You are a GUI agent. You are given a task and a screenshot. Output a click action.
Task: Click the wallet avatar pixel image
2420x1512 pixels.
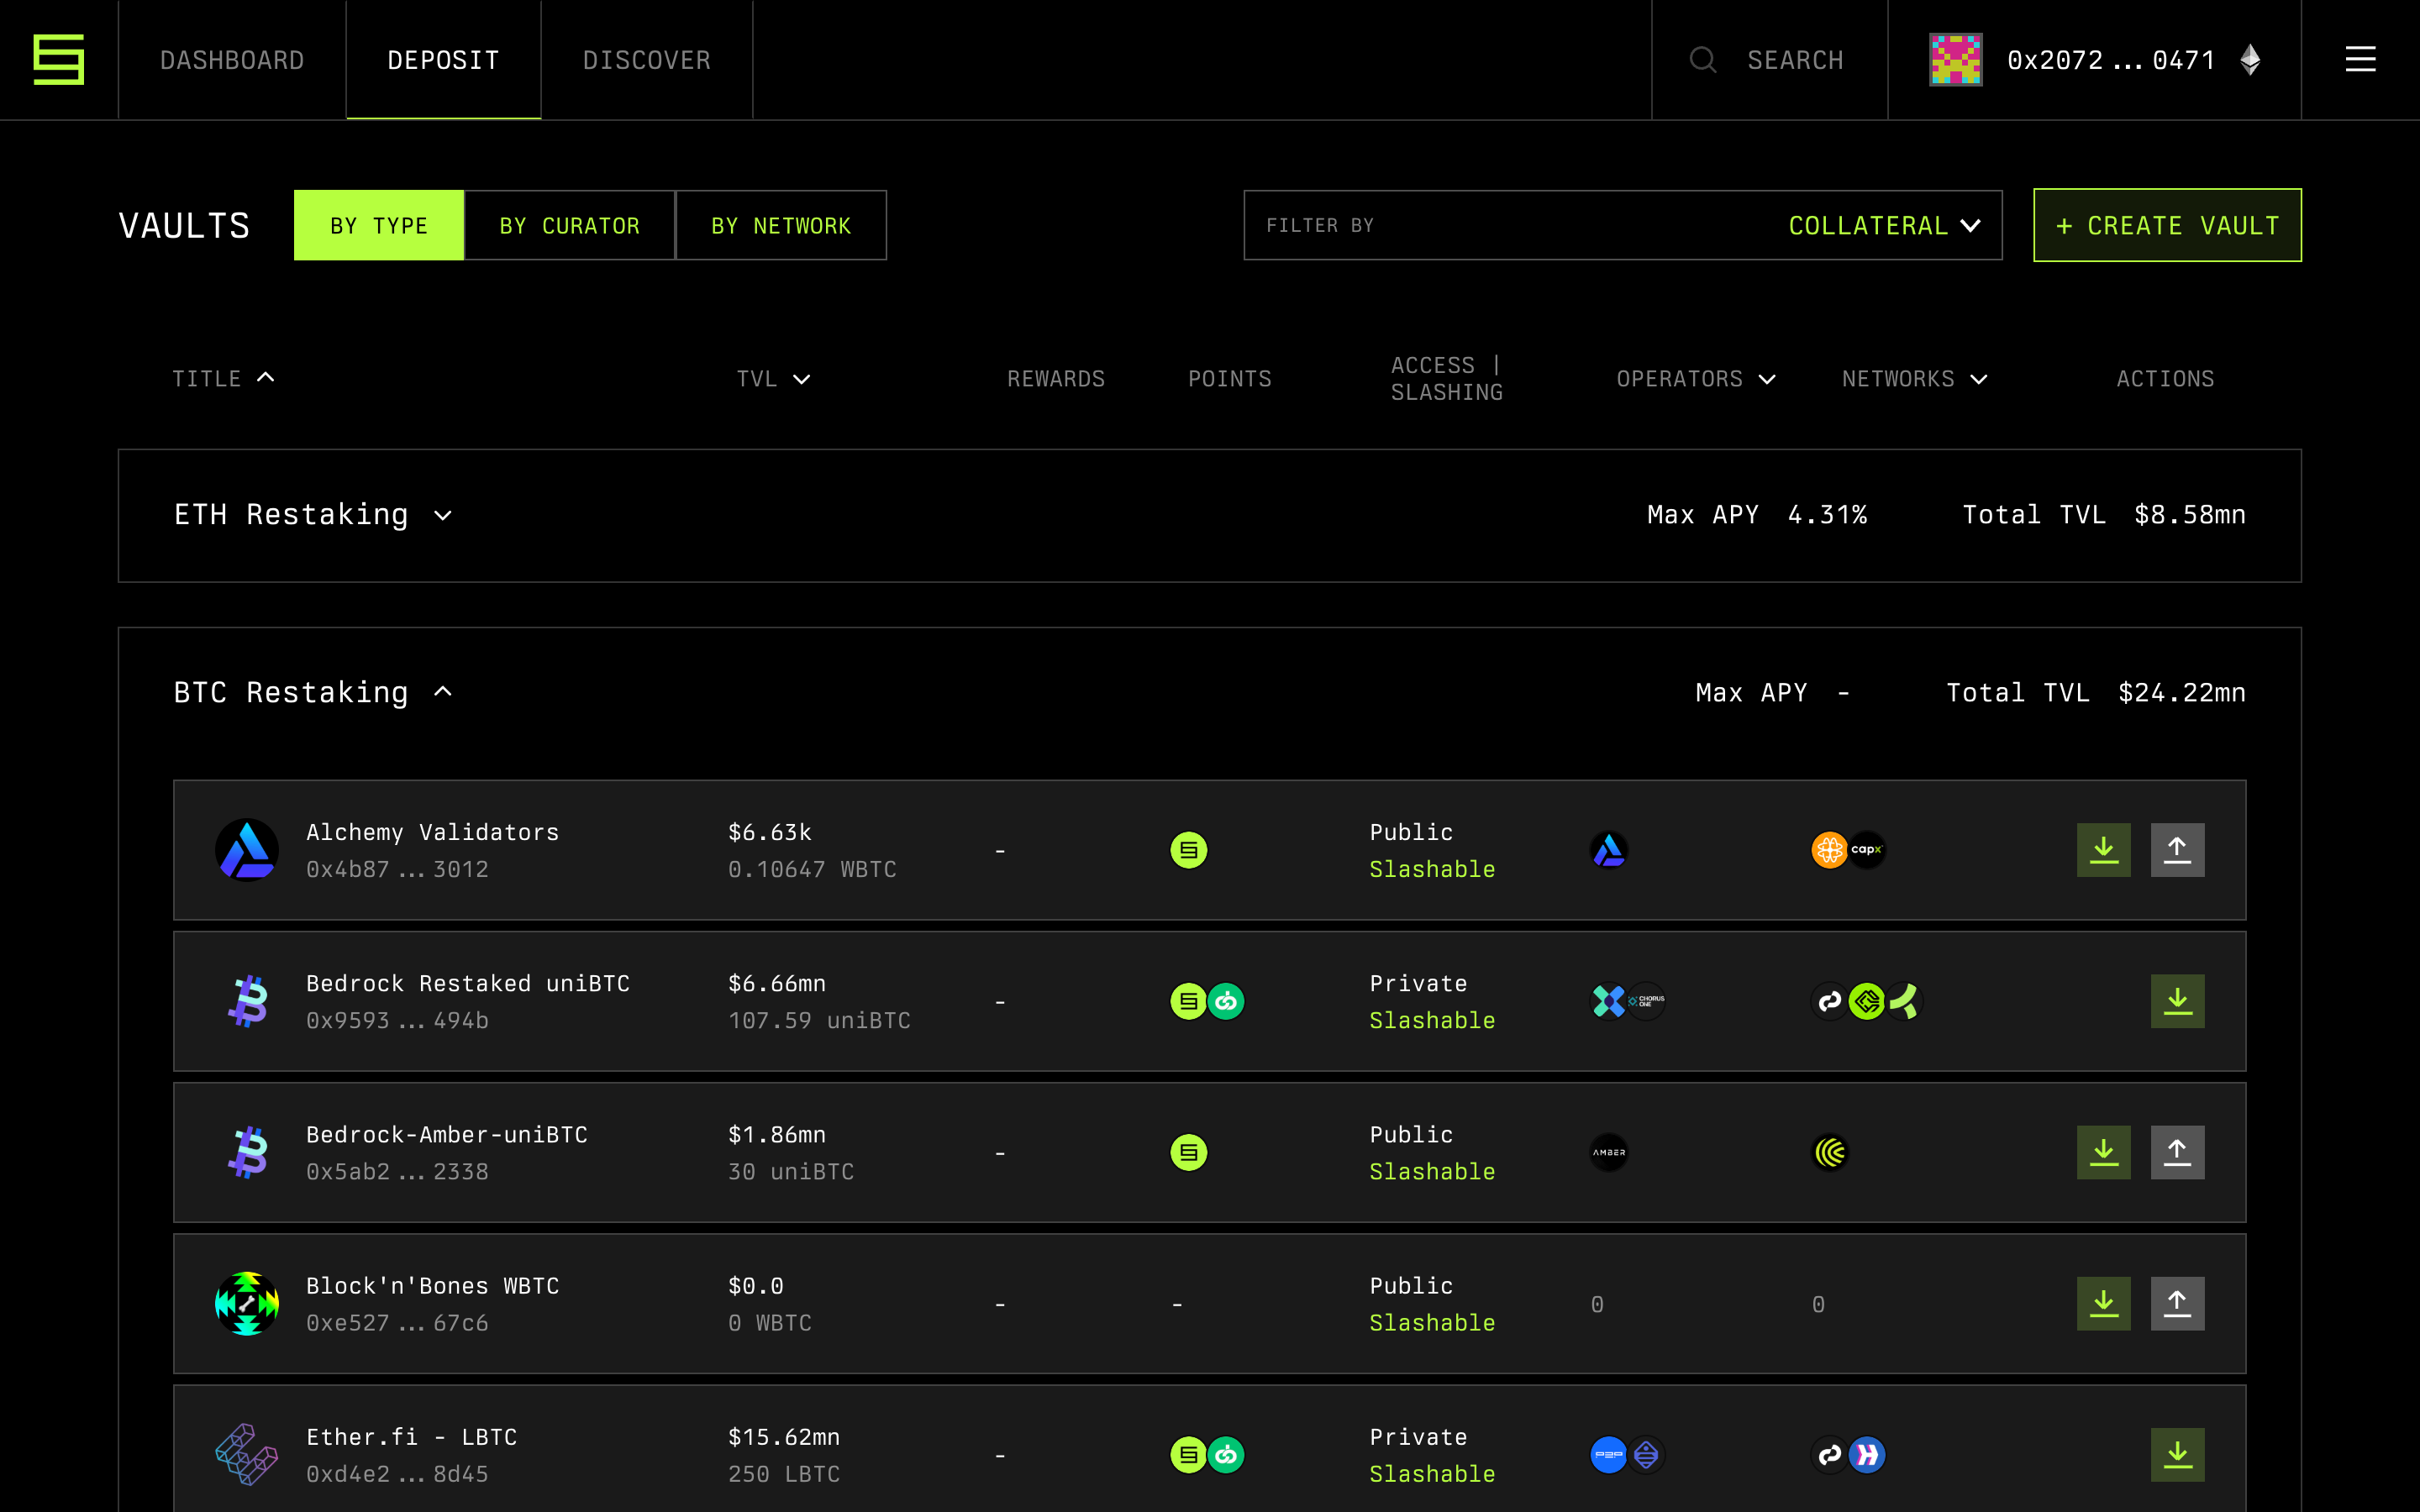1955,60
